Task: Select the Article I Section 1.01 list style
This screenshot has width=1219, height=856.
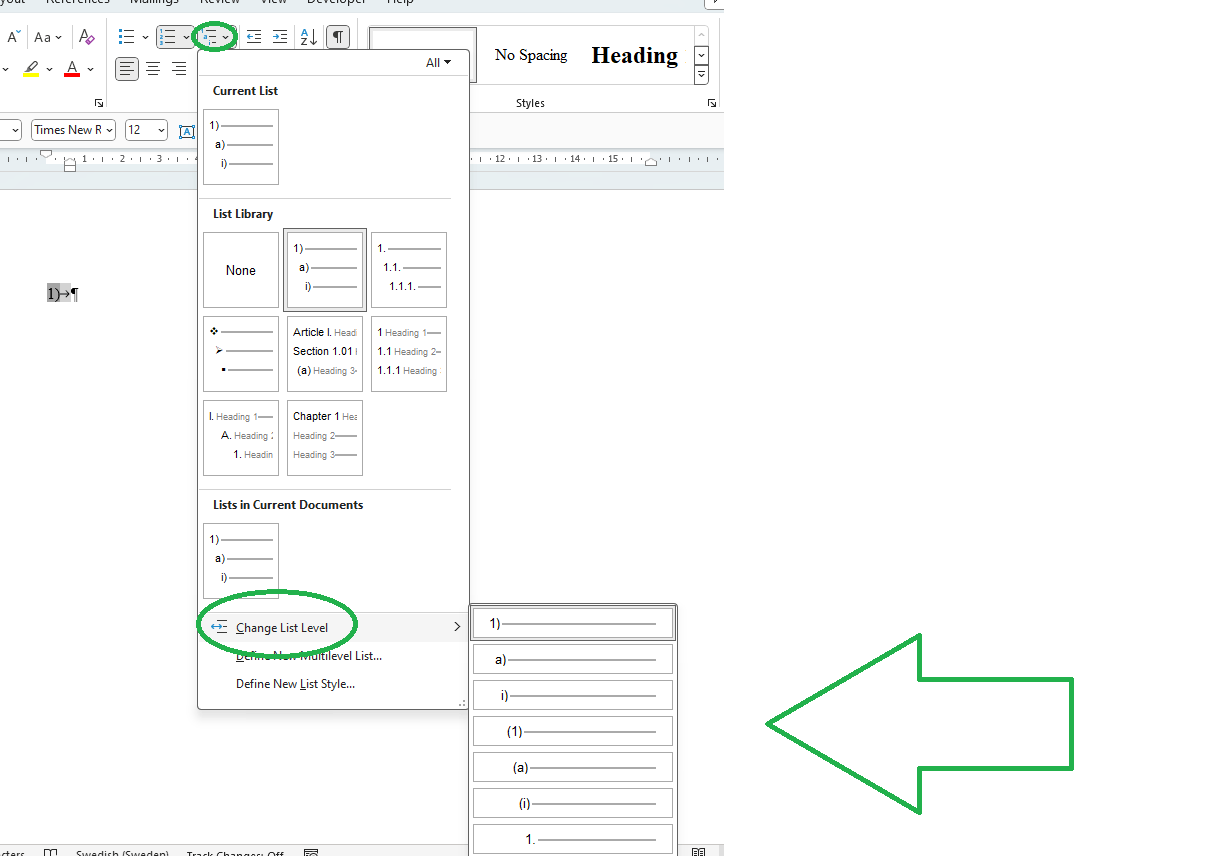Action: (324, 353)
